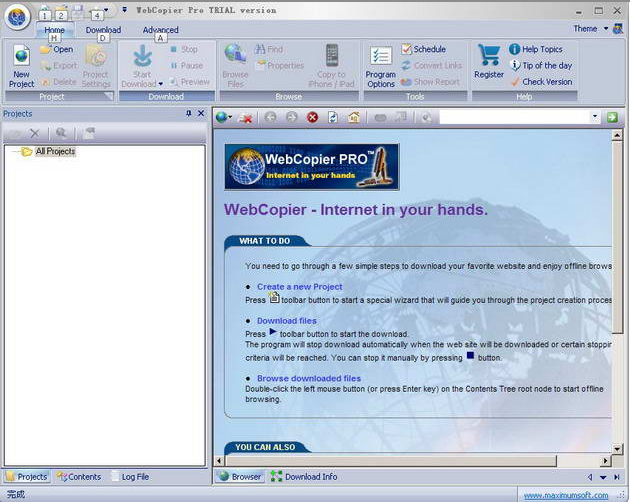Open Program Options
Screen dimensions: 630x502
pyautogui.click(x=380, y=66)
